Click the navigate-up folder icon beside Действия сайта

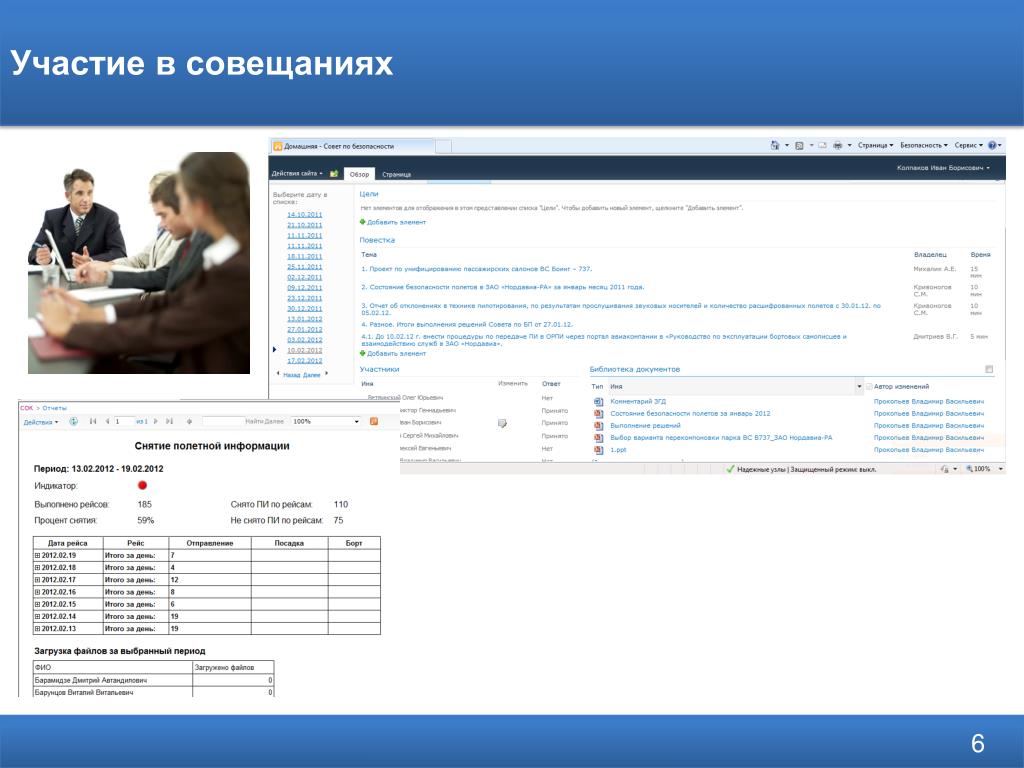(334, 174)
